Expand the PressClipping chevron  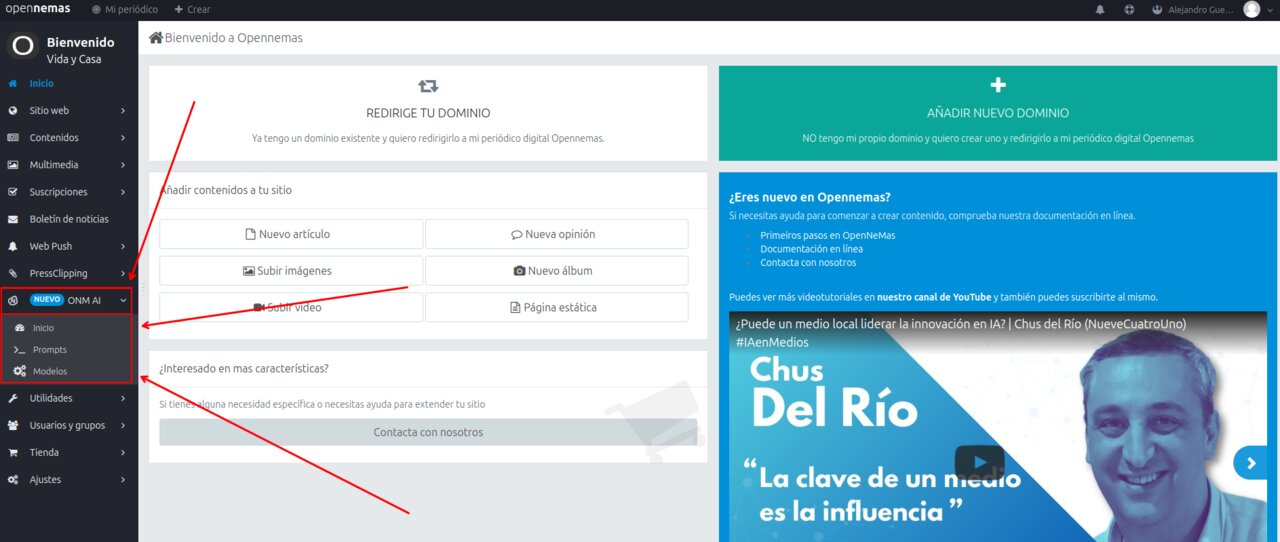point(123,273)
